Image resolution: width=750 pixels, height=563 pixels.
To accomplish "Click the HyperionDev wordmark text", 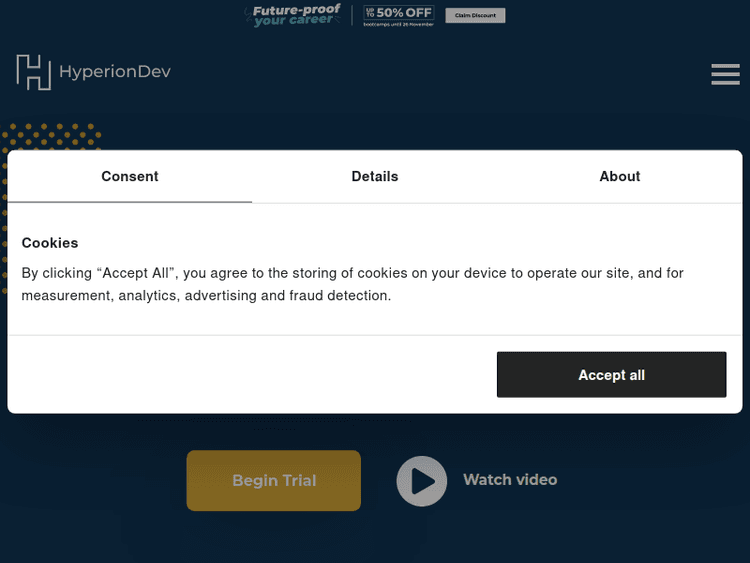I will click(x=114, y=72).
